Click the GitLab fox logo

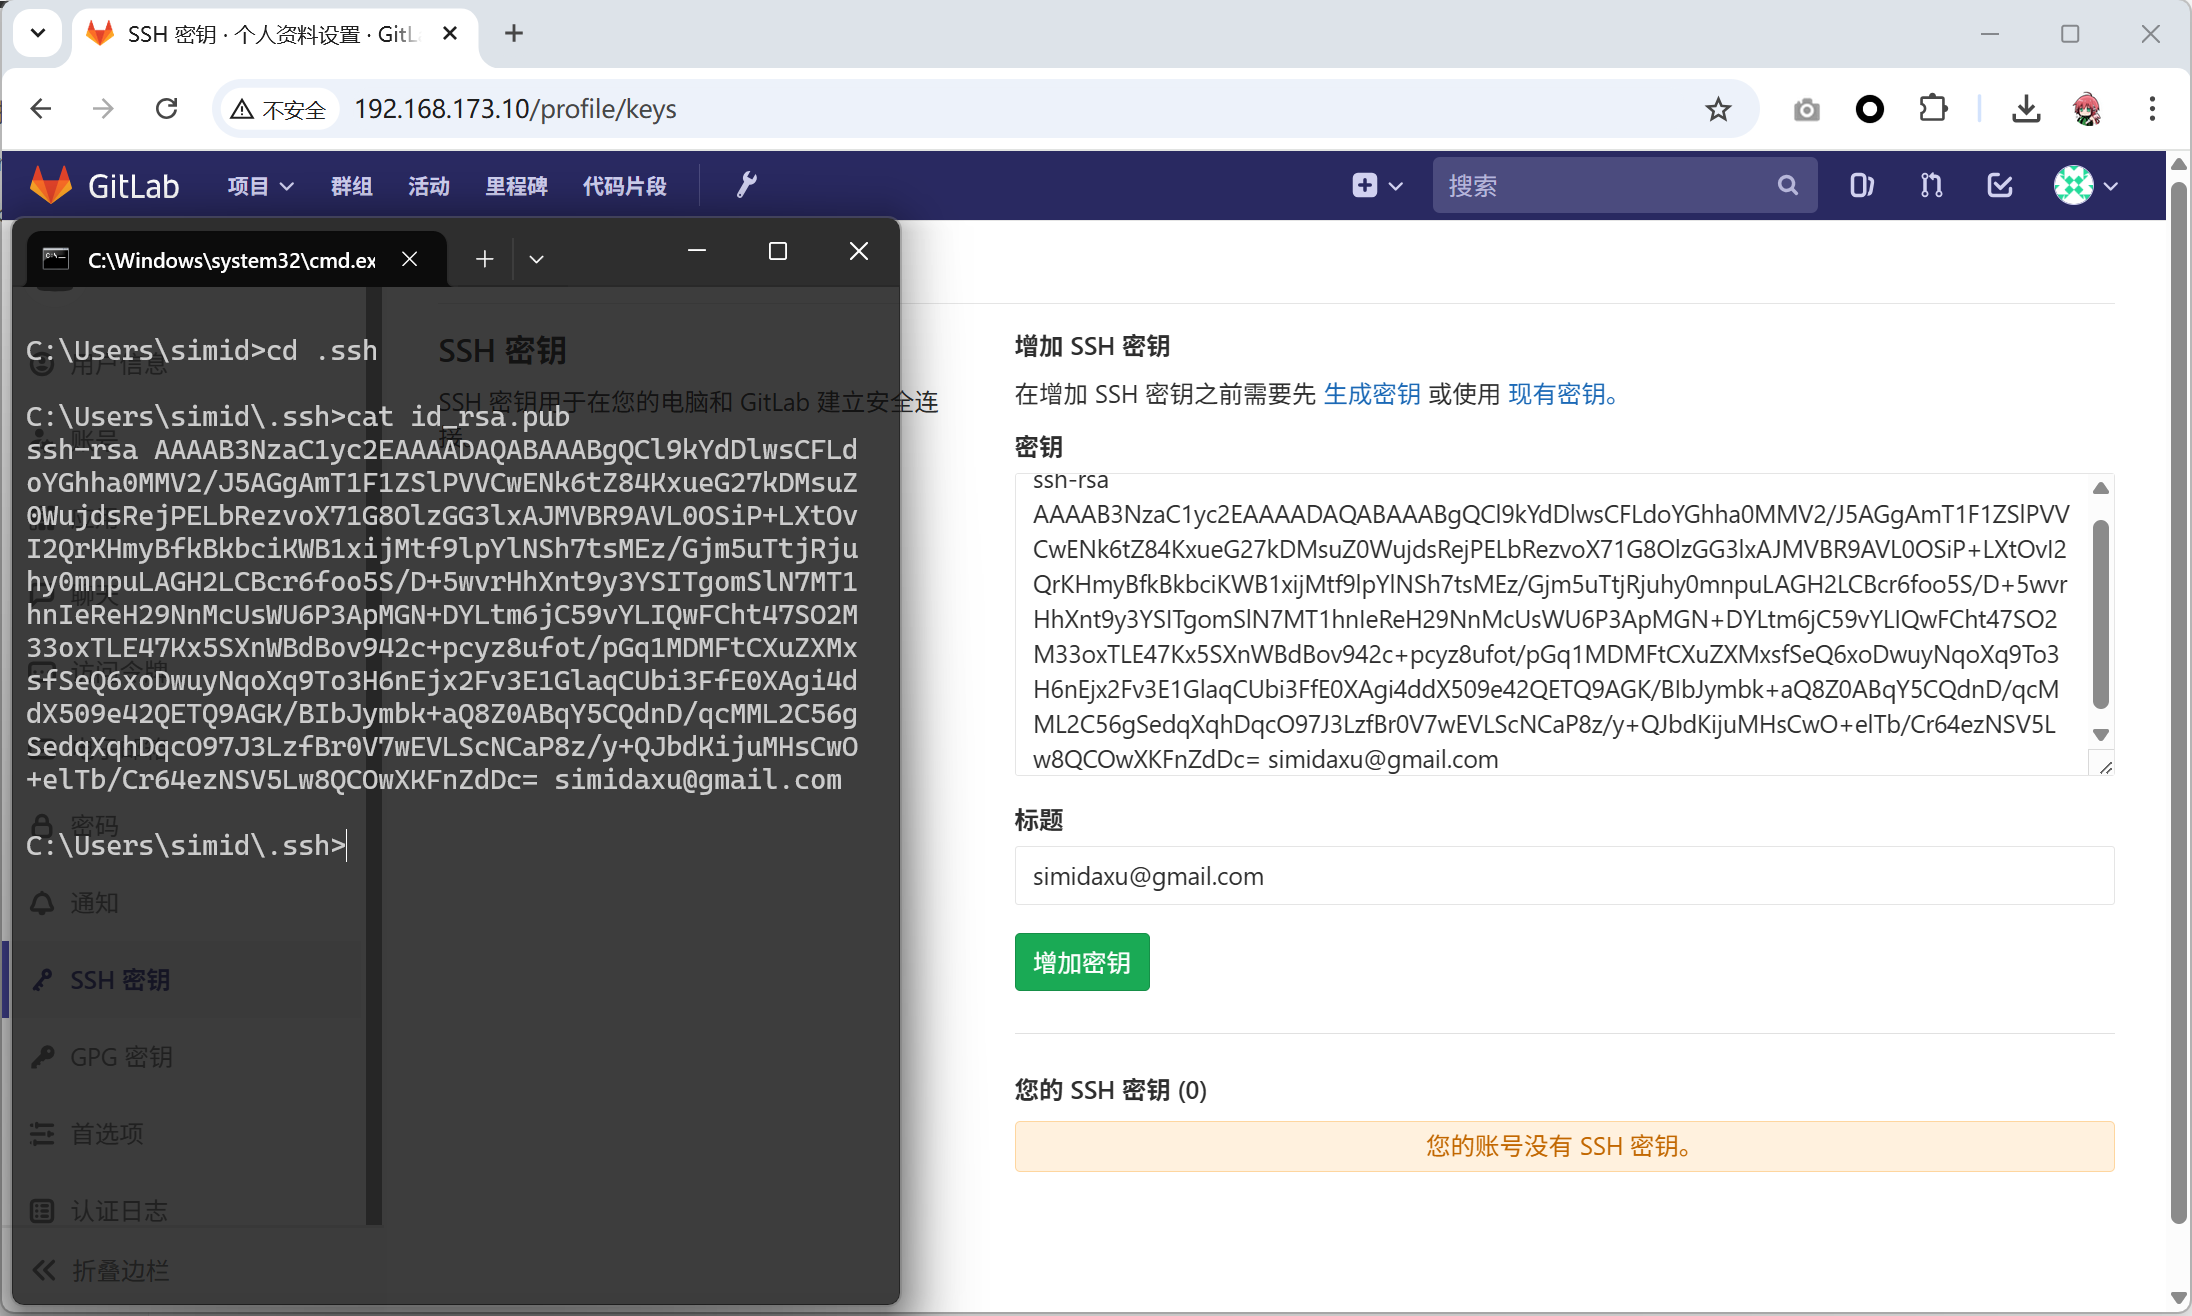click(51, 185)
